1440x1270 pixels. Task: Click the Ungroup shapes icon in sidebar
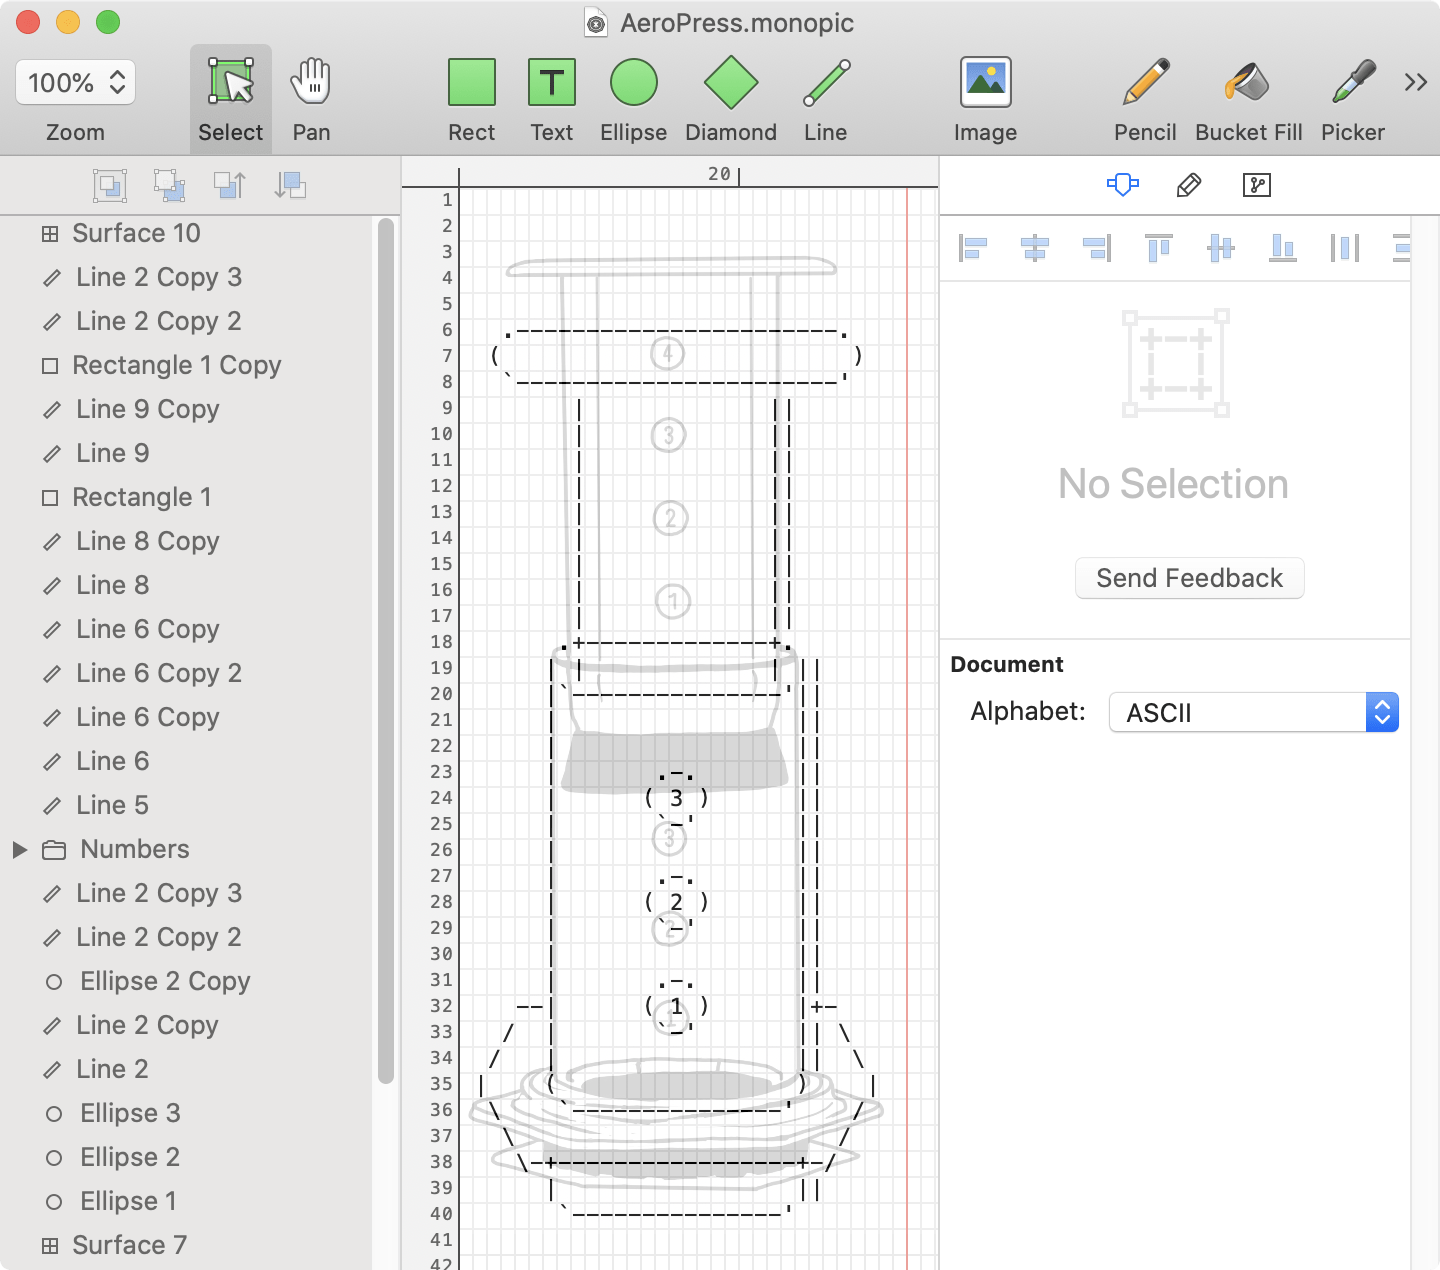point(170,185)
